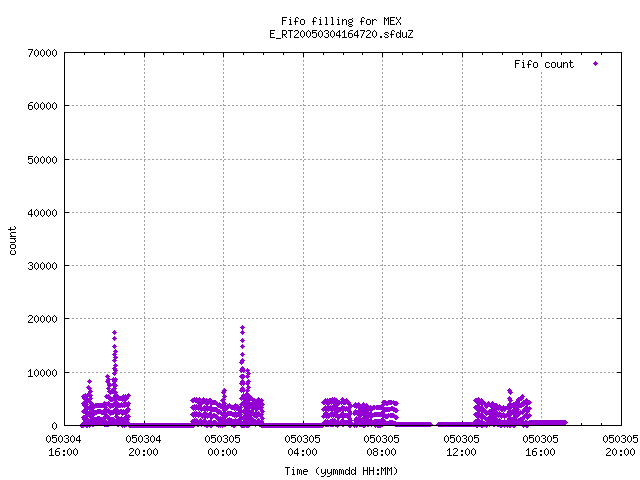Image resolution: width=640 pixels, height=480 pixels.
Task: Click the x-axis label "Time (yymmdd HH:MM)"
Action: click(x=341, y=471)
